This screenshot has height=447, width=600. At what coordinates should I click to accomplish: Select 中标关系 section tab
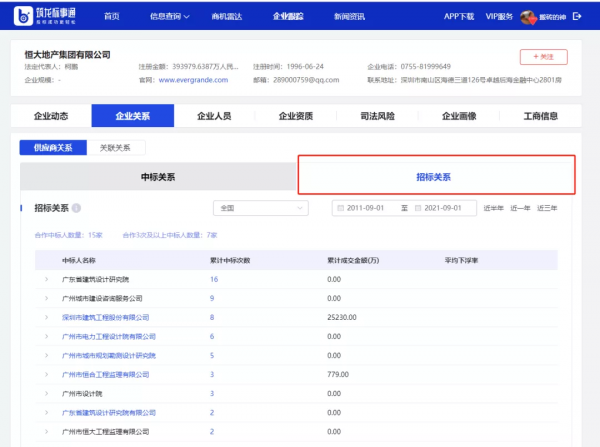tap(158, 177)
